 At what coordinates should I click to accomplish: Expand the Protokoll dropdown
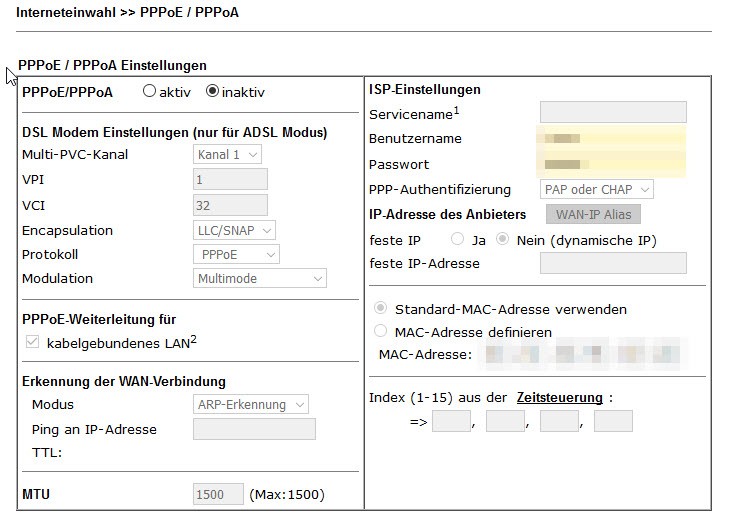click(234, 255)
